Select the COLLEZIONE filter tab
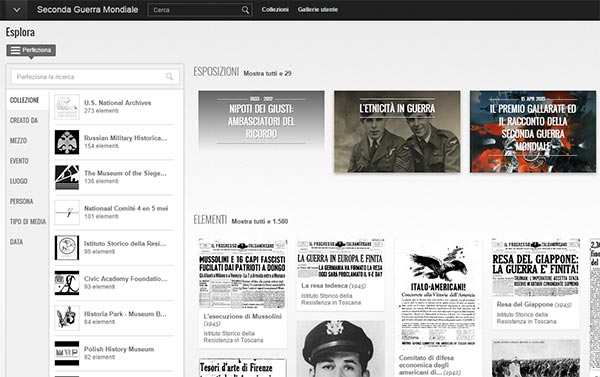 tap(25, 100)
